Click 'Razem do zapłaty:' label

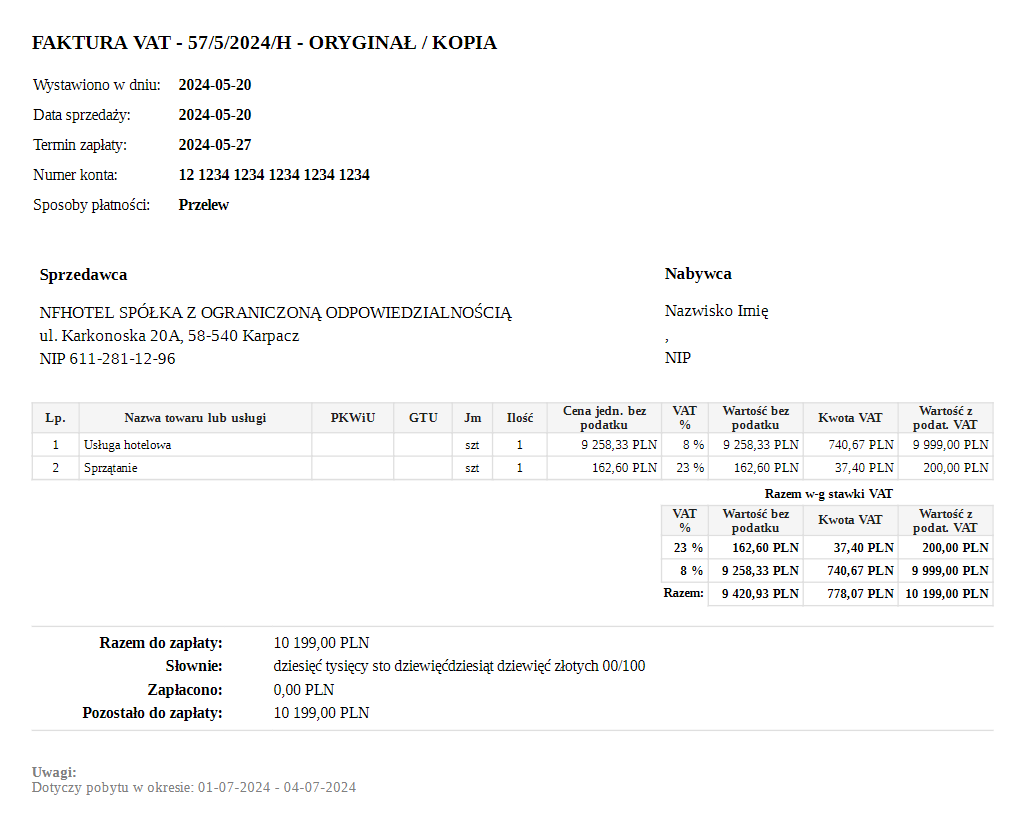pos(161,643)
